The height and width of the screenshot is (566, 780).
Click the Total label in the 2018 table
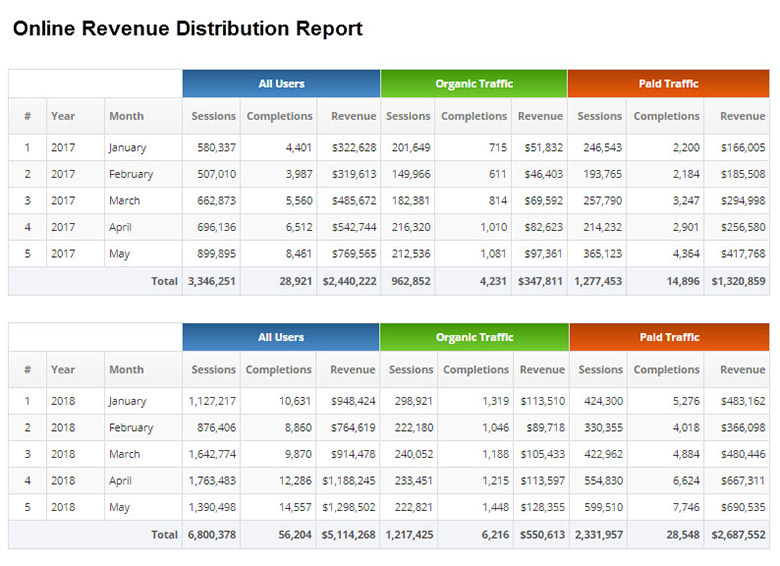click(164, 535)
